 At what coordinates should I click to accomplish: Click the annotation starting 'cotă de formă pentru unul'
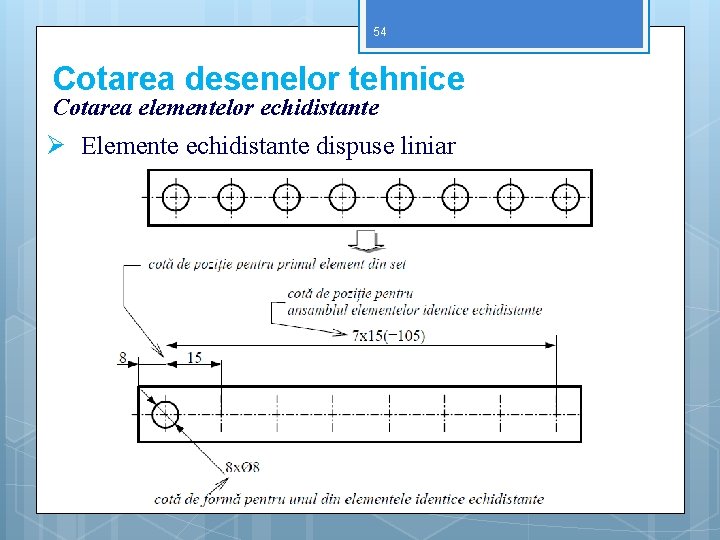[x=349, y=499]
